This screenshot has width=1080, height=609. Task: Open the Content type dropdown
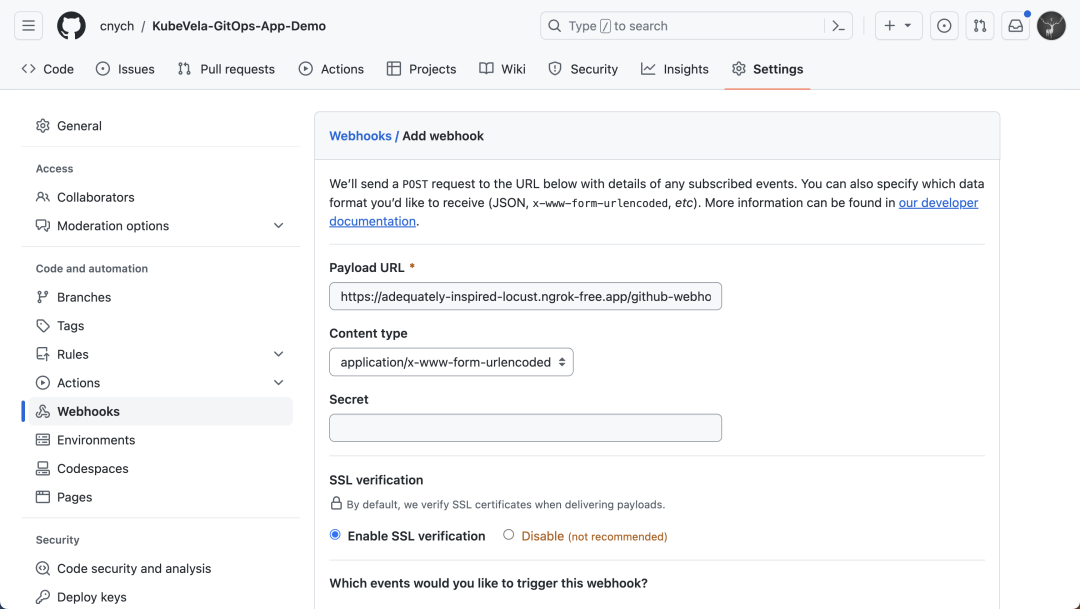pos(451,362)
